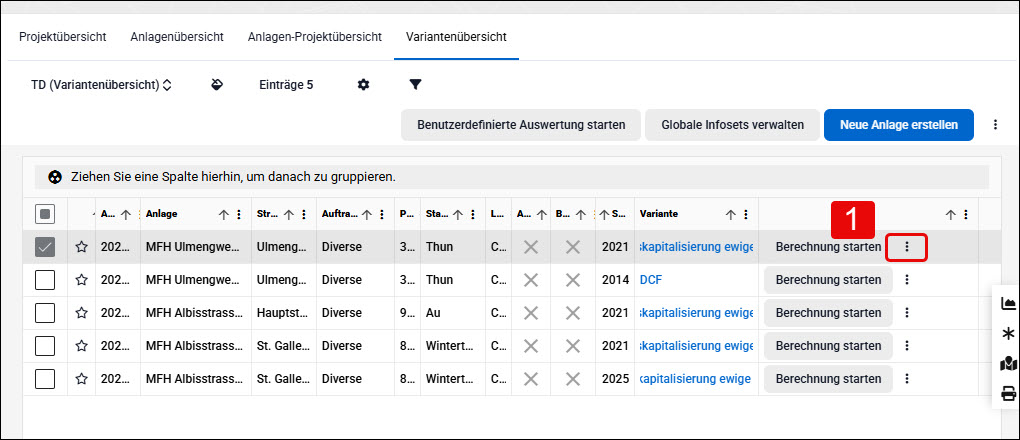Viewport: 1020px width, 440px height.
Task: Open the Anlage column header menu
Action: [x=239, y=214]
